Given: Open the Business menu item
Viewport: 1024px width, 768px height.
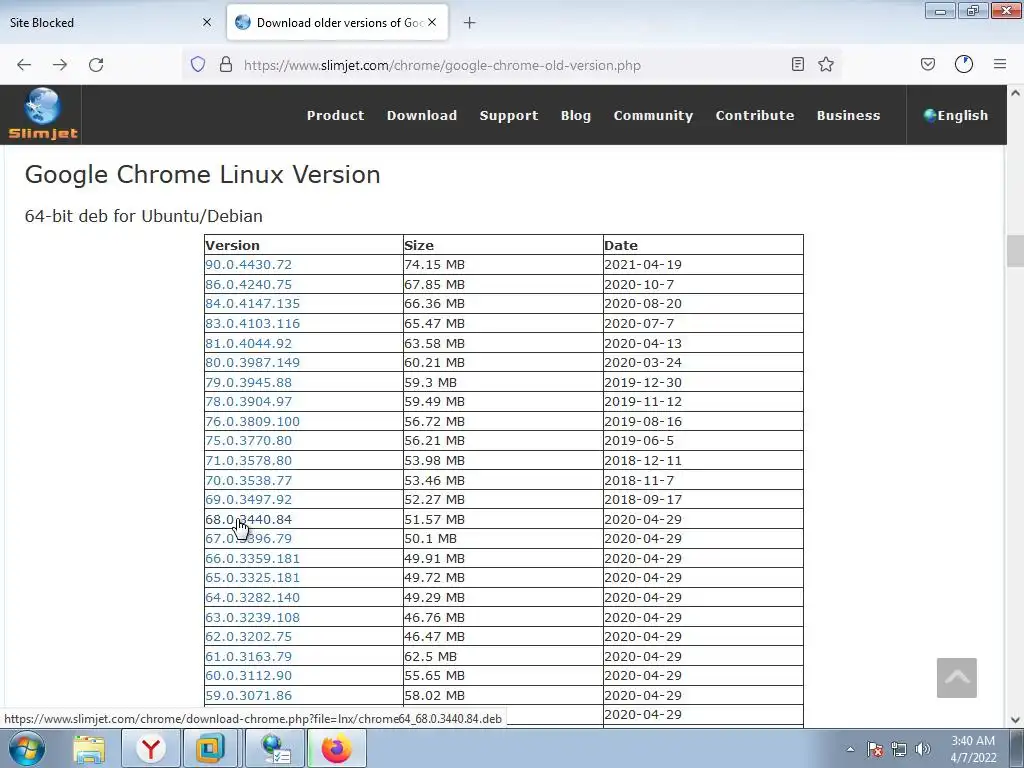Looking at the screenshot, I should click(848, 116).
